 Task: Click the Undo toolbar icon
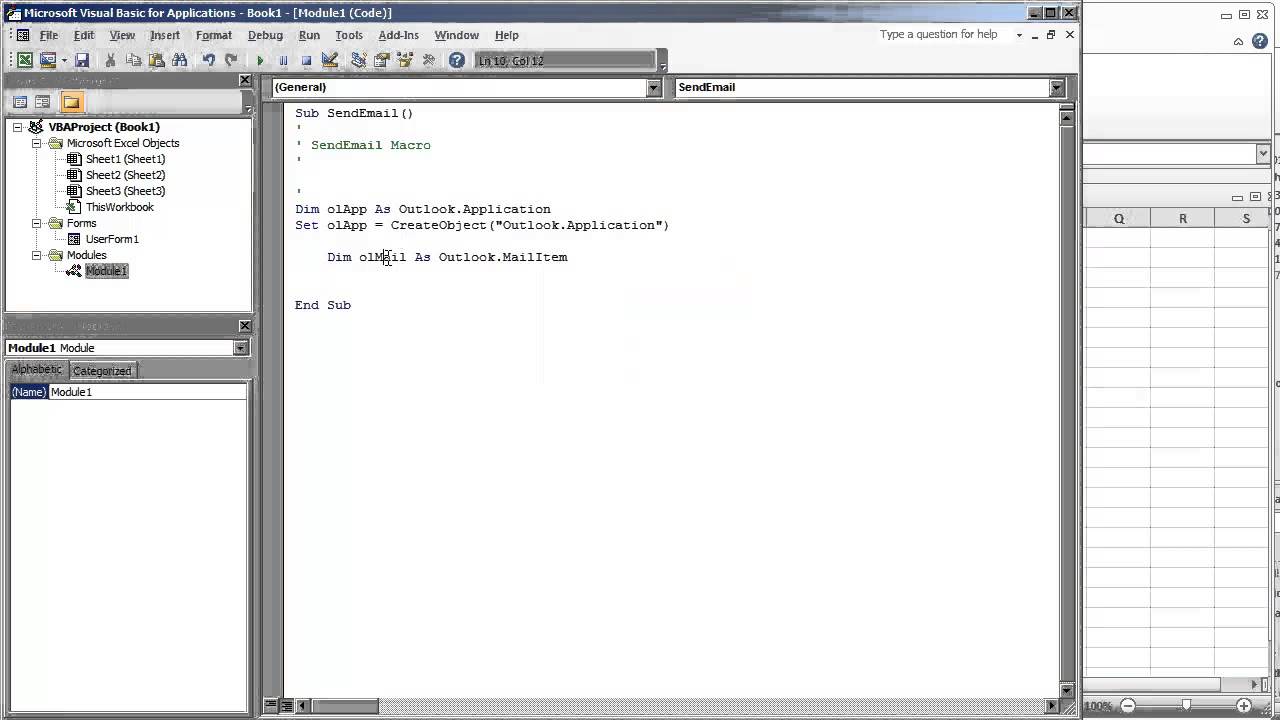point(208,61)
